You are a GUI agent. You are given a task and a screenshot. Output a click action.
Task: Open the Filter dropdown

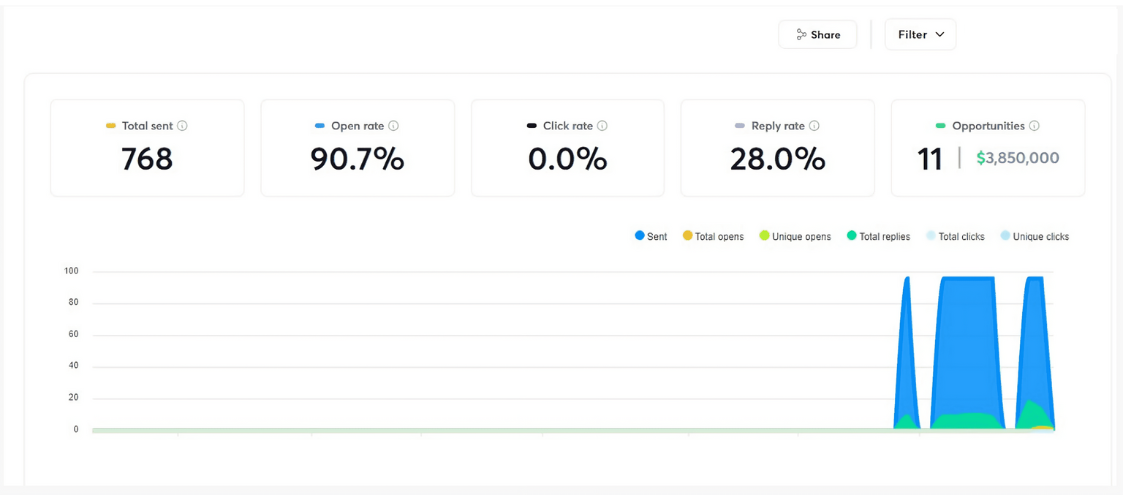tap(920, 35)
